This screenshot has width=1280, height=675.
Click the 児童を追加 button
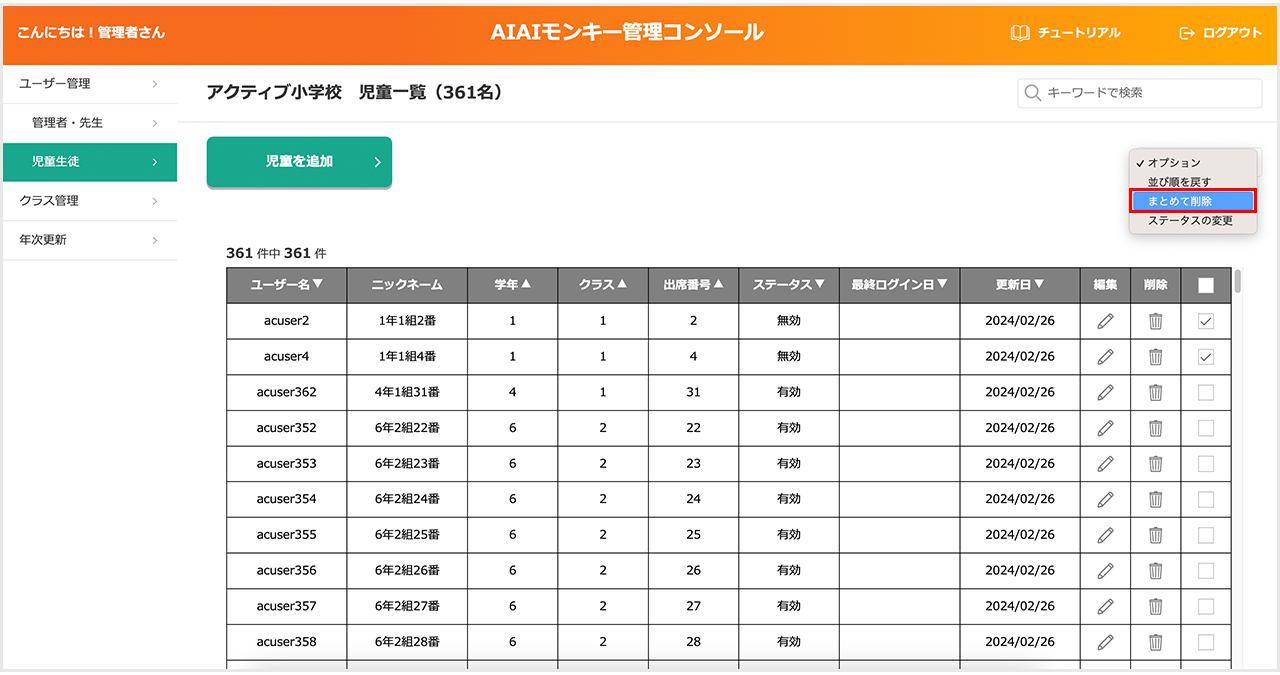(x=299, y=162)
